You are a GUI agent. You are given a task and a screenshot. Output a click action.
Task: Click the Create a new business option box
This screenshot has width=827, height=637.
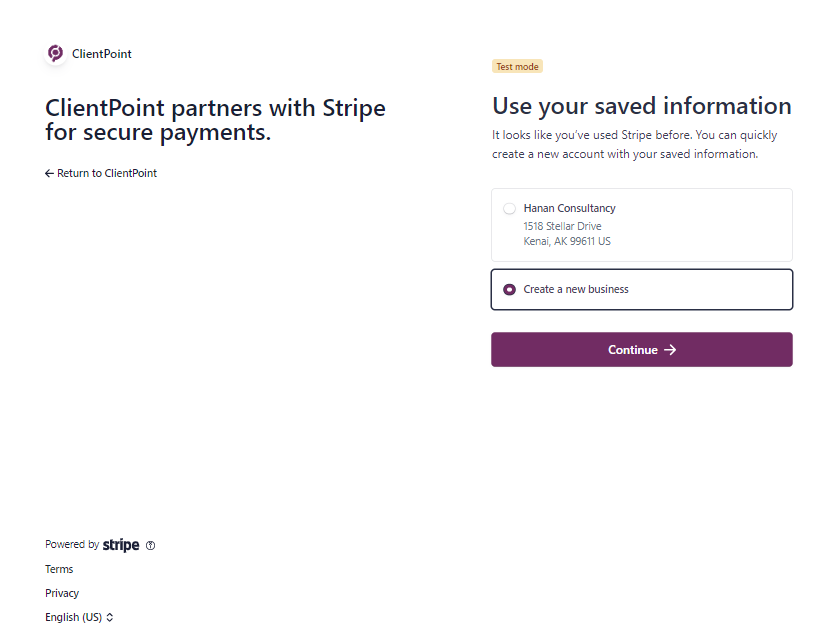(x=641, y=289)
